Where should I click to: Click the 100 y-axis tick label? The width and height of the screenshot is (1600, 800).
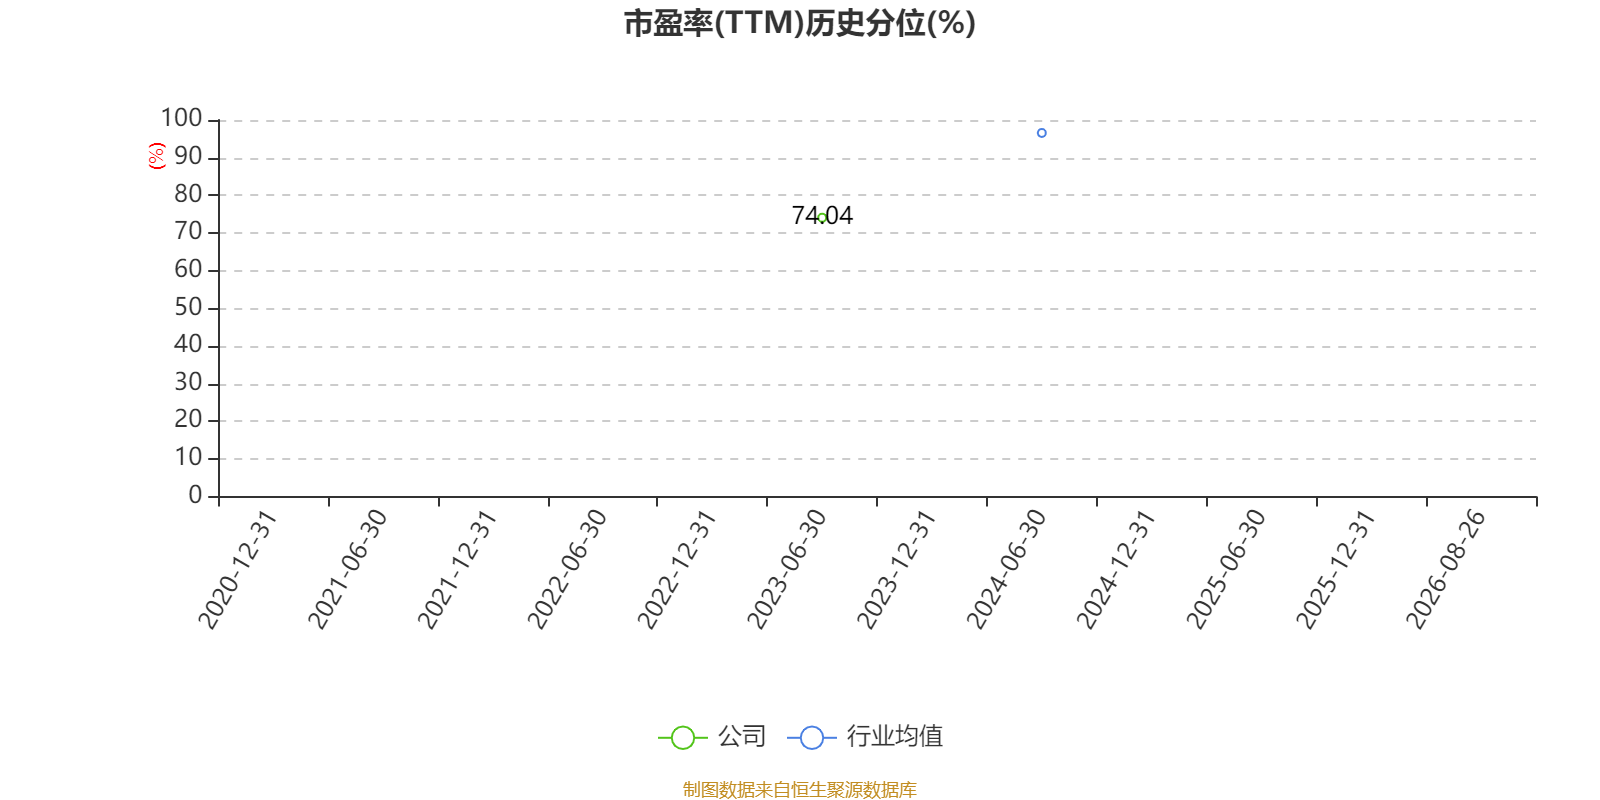(182, 118)
